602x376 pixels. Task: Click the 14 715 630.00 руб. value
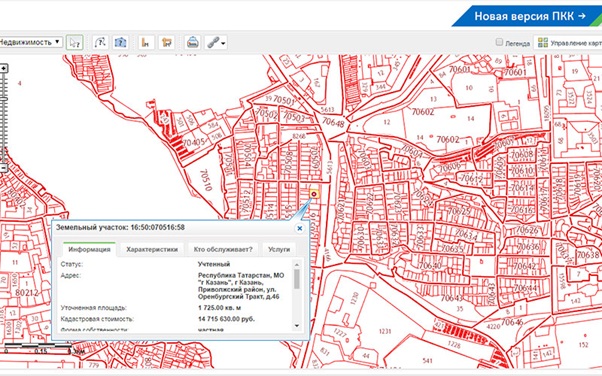pos(226,319)
